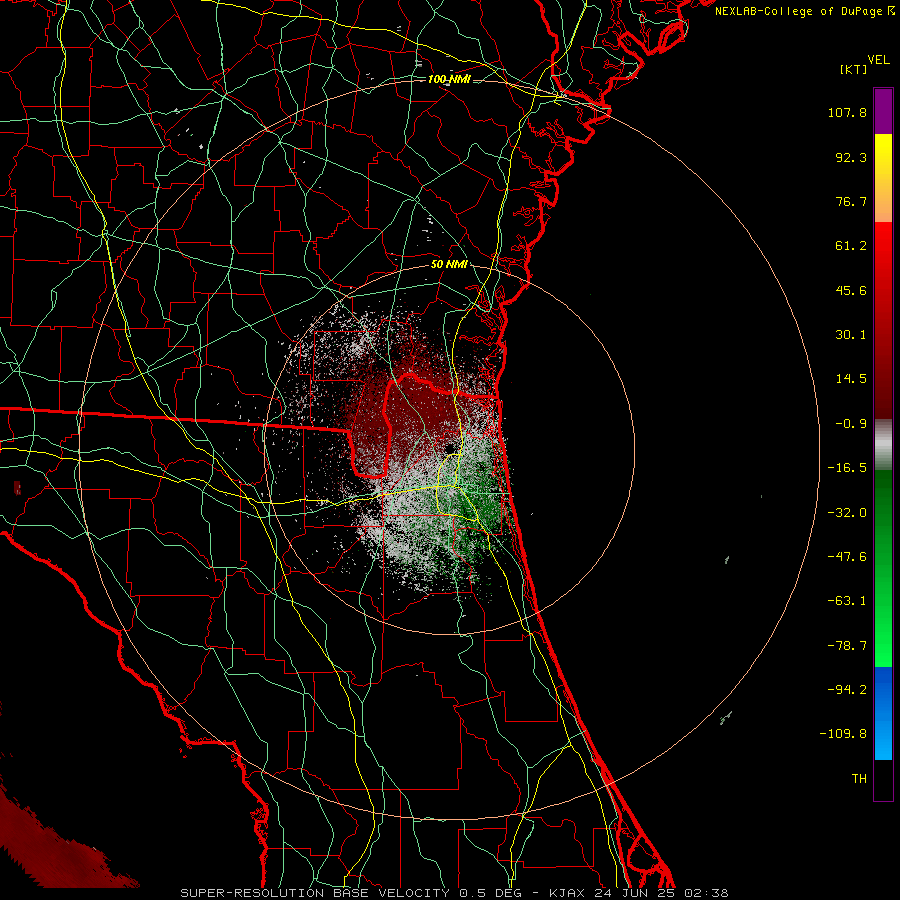Click the VEL legend title
Viewport: 900px width, 900px height.
878,60
